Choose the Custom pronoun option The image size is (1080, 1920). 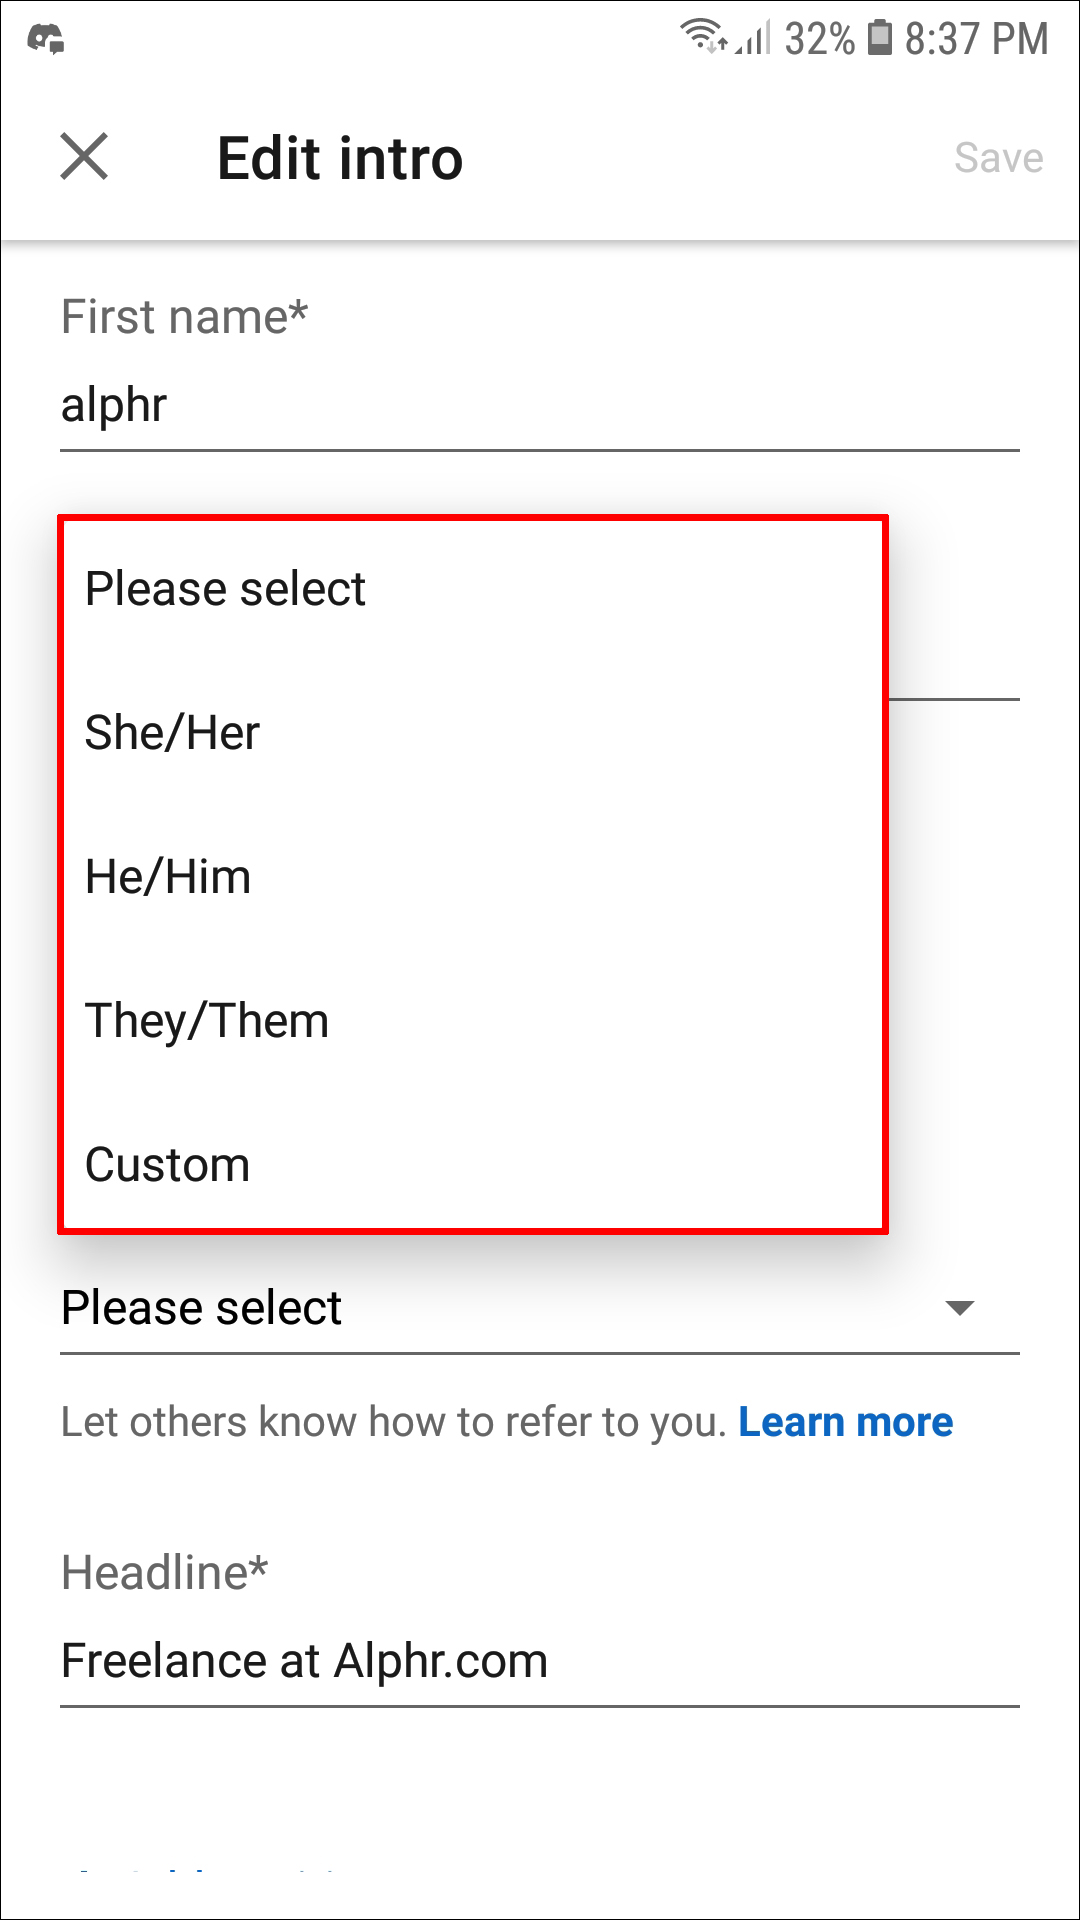167,1164
